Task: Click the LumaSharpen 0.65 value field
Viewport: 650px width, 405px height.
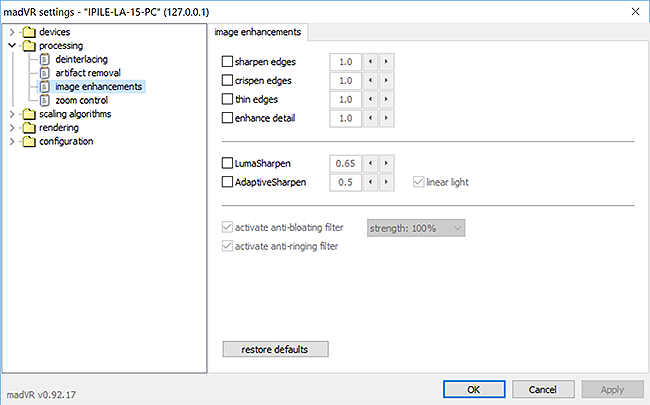Action: click(346, 163)
